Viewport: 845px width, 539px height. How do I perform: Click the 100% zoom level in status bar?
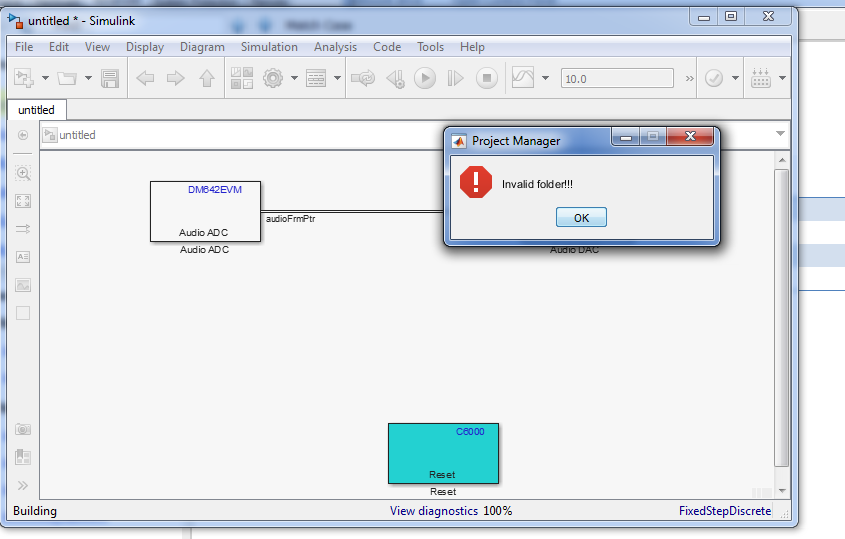[497, 510]
